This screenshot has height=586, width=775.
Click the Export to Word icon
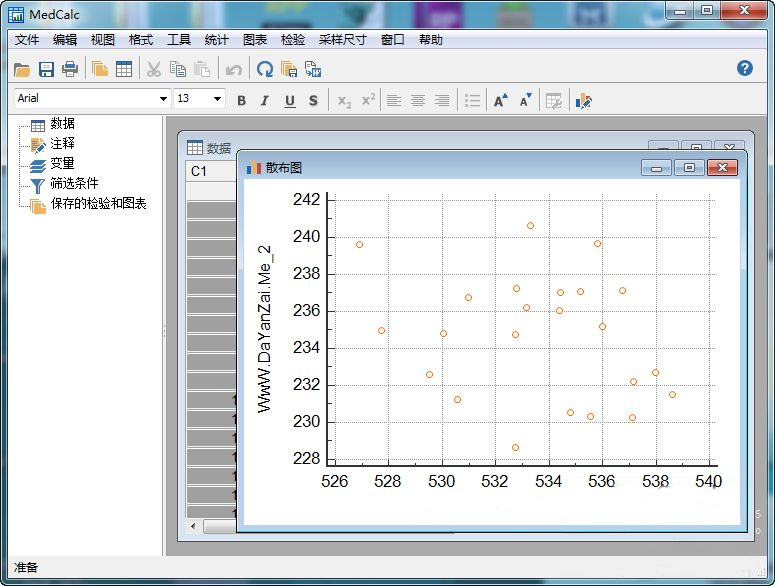point(313,69)
